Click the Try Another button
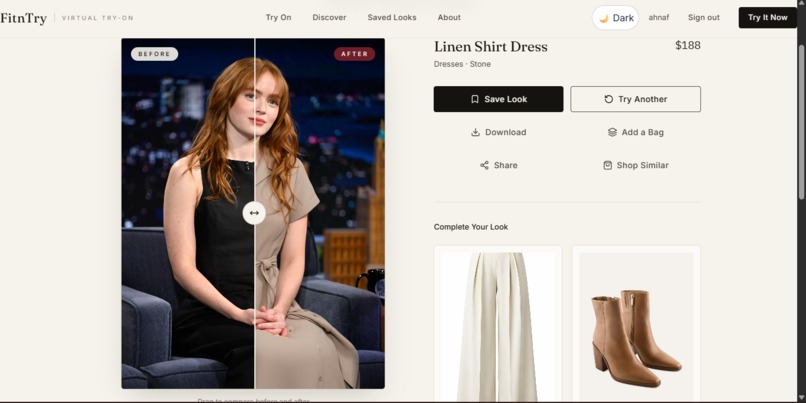The width and height of the screenshot is (806, 403). [635, 99]
